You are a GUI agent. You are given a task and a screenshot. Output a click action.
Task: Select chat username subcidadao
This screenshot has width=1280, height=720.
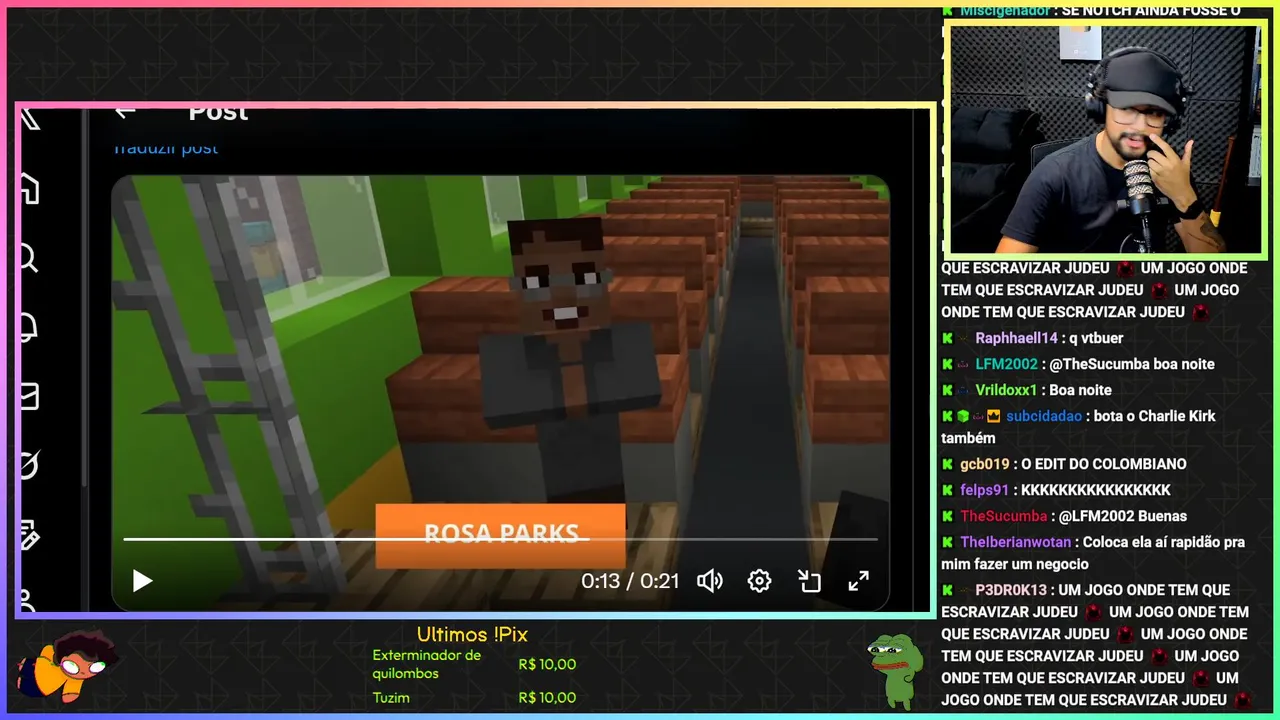point(1044,416)
